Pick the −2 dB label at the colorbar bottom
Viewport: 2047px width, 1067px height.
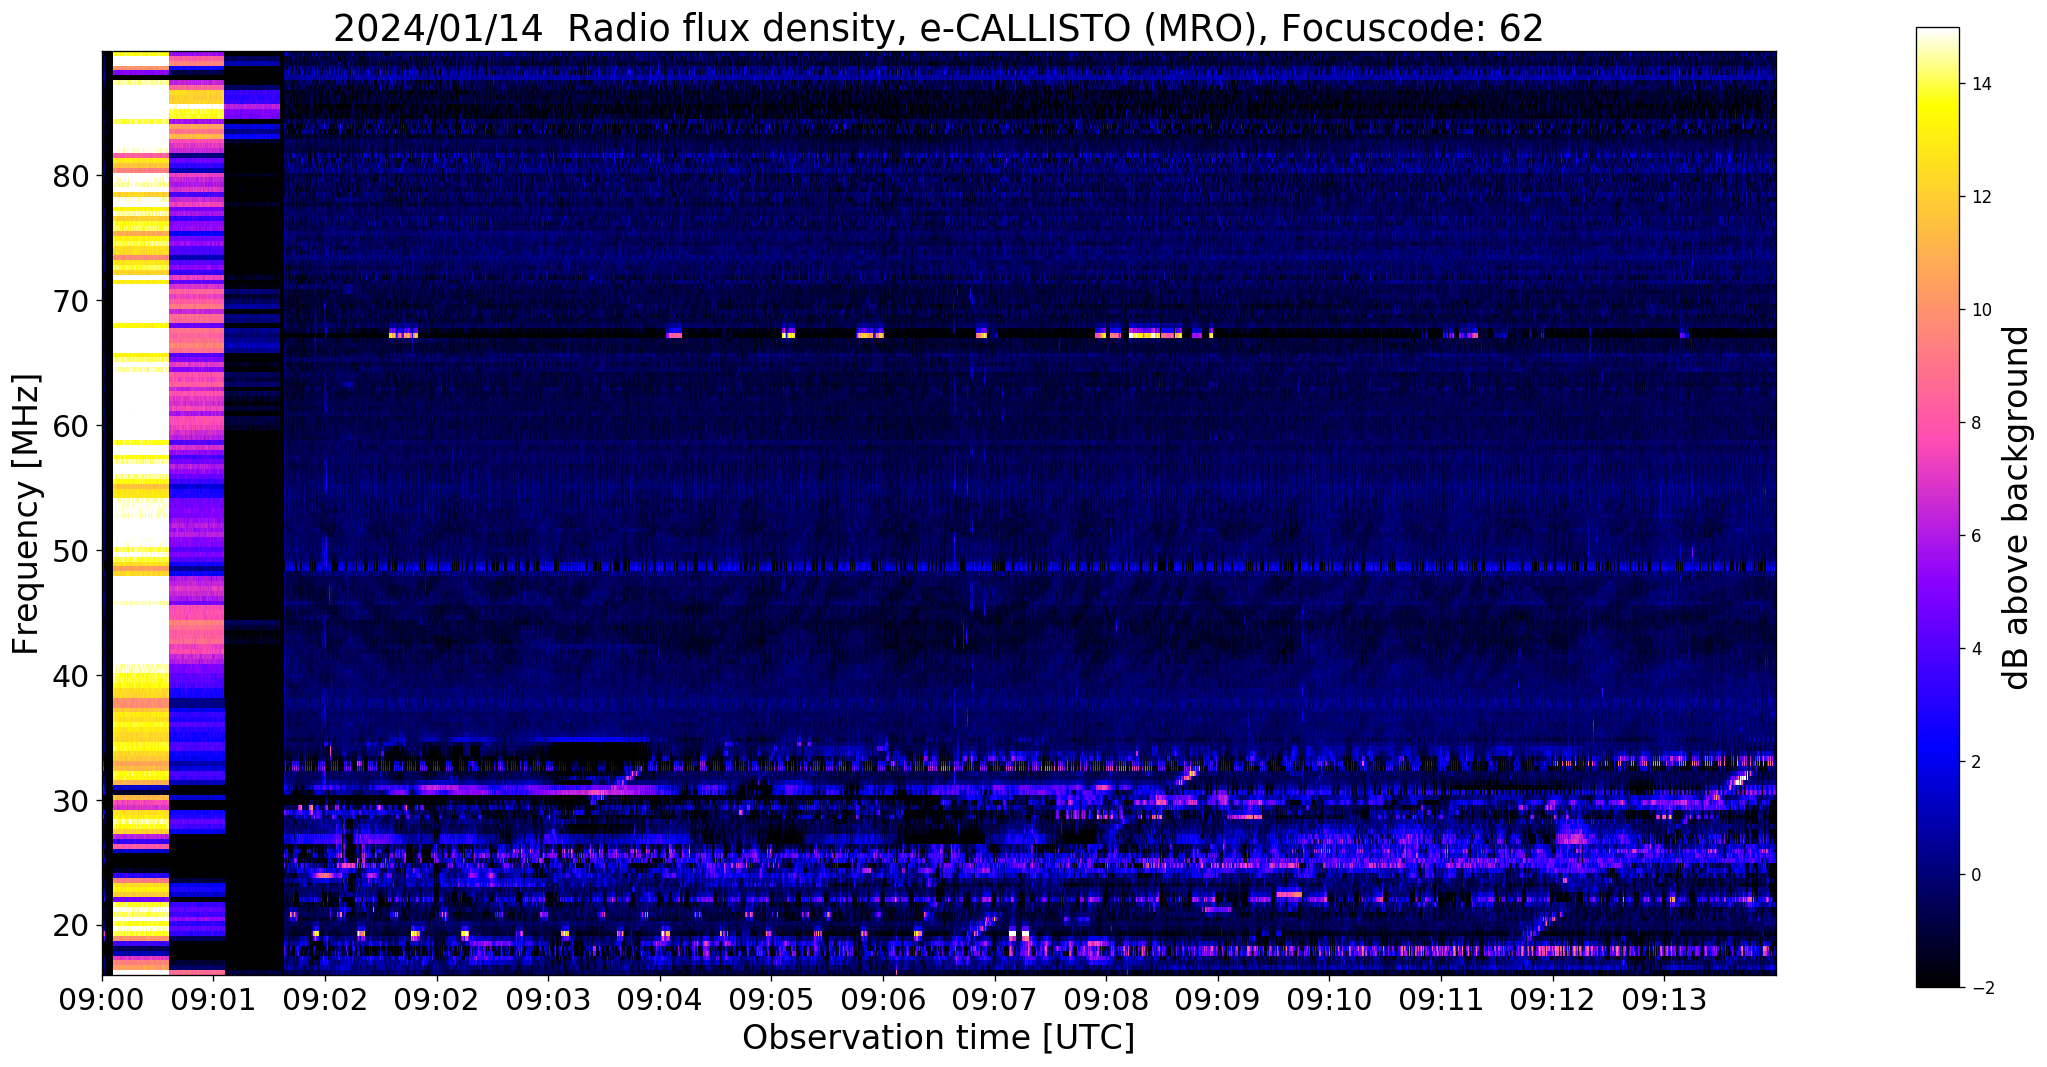pyautogui.click(x=1981, y=989)
